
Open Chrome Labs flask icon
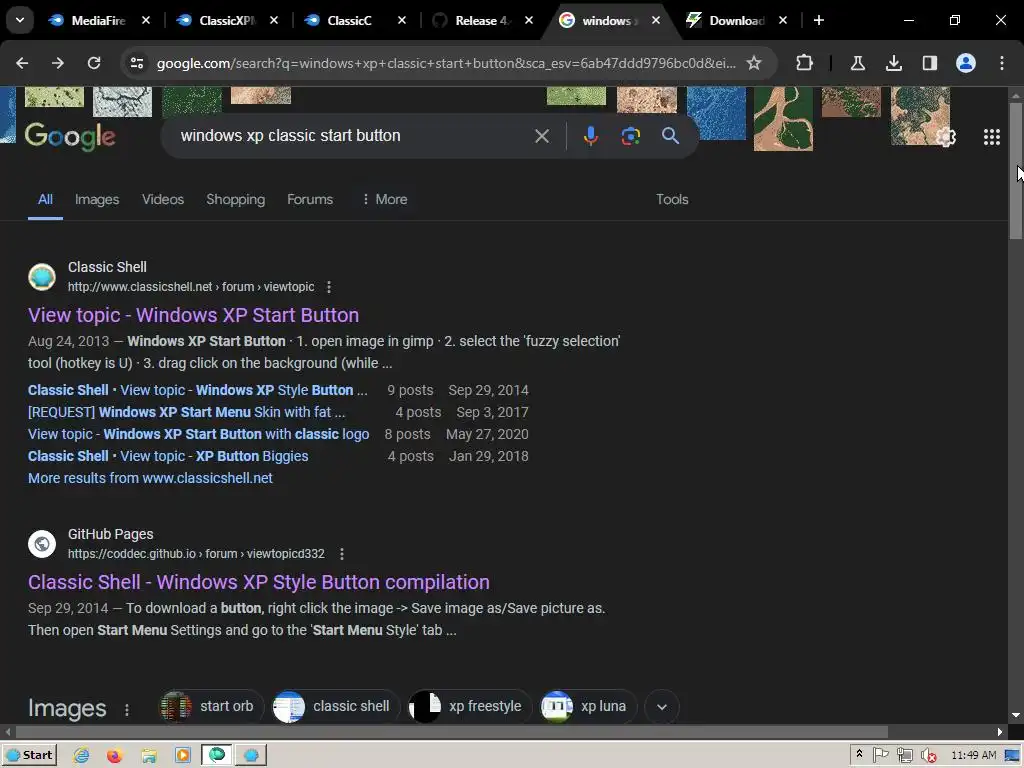(857, 63)
